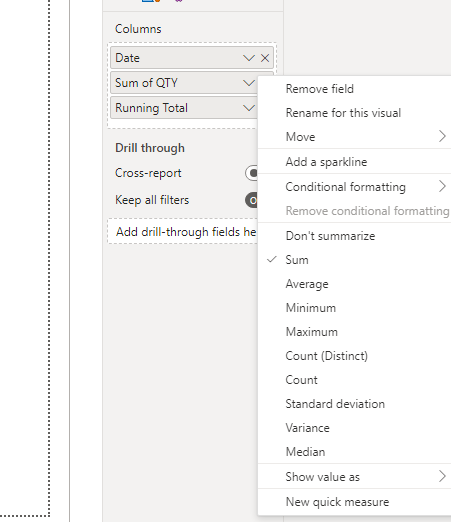
Task: Open the Sum of QTY dropdown chevron
Action: click(249, 83)
